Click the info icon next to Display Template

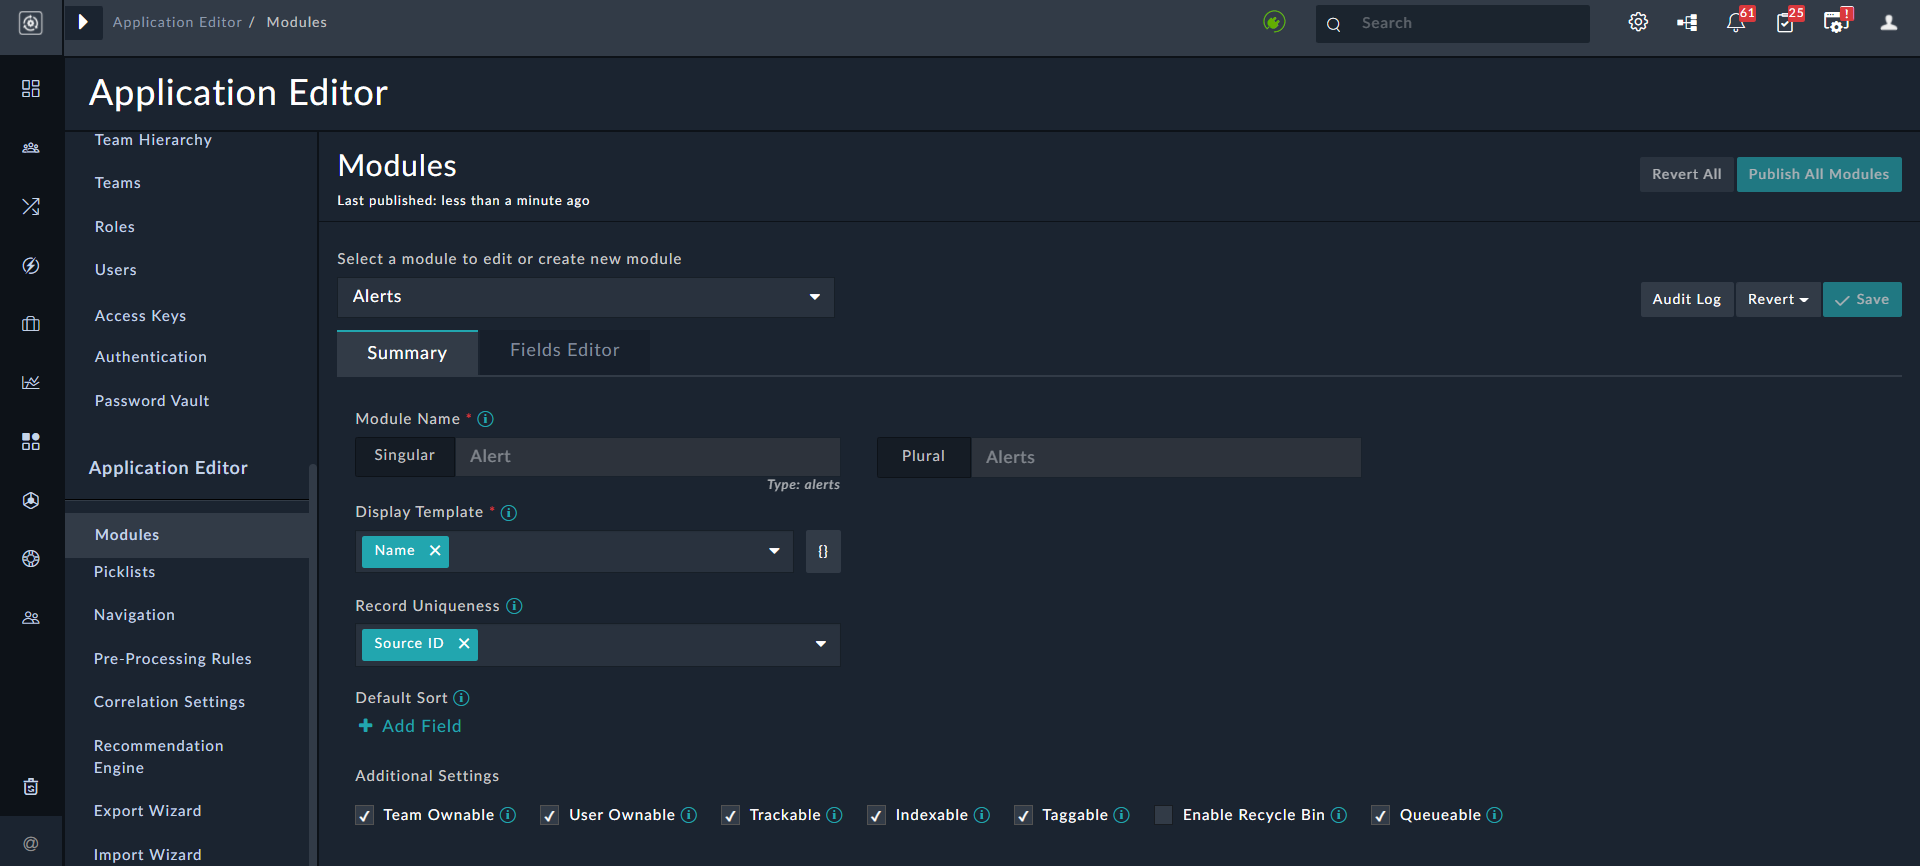coord(509,513)
